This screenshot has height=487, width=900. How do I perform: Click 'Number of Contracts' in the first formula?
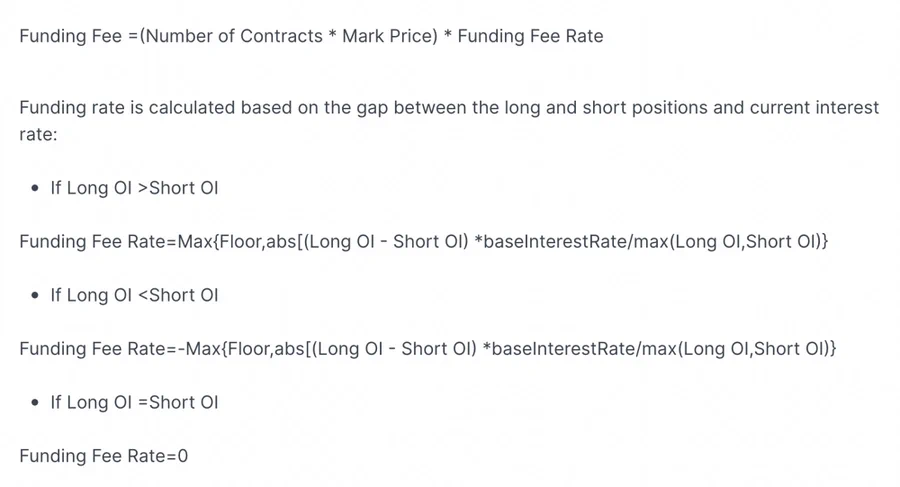tap(234, 36)
